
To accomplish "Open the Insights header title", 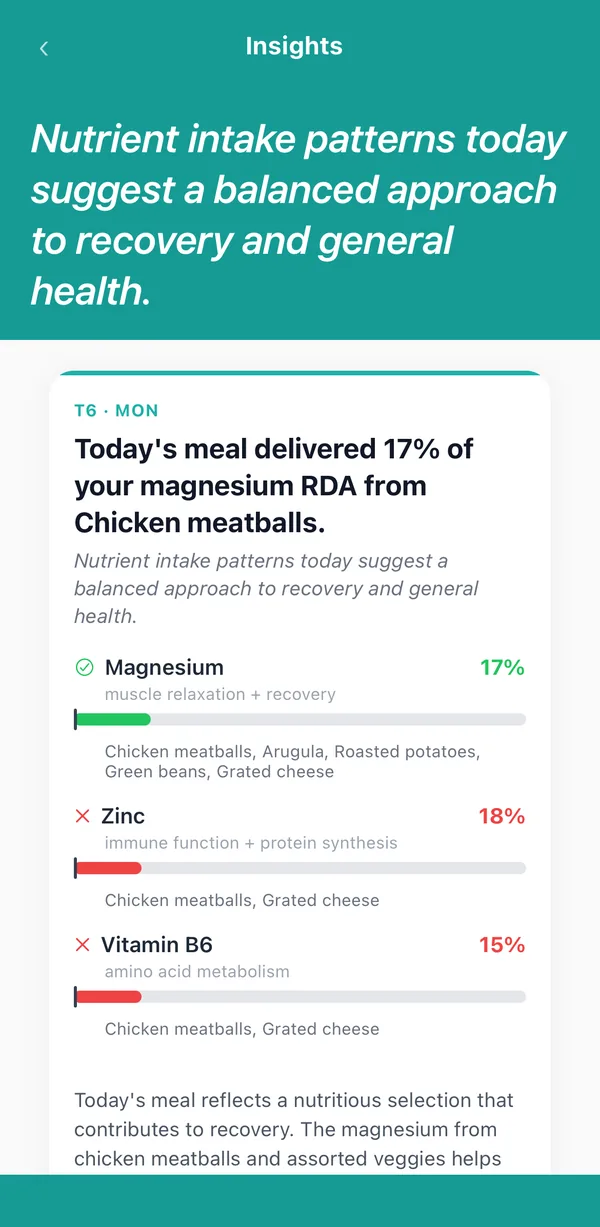I will (294, 46).
